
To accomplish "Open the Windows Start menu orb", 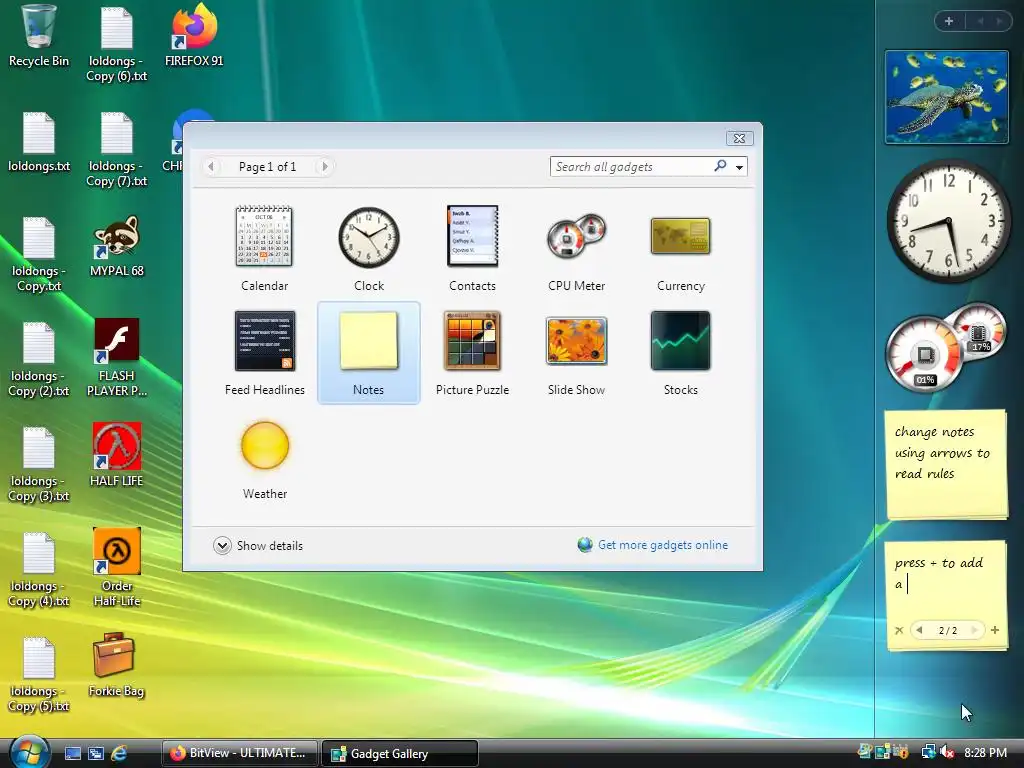I will coord(29,751).
